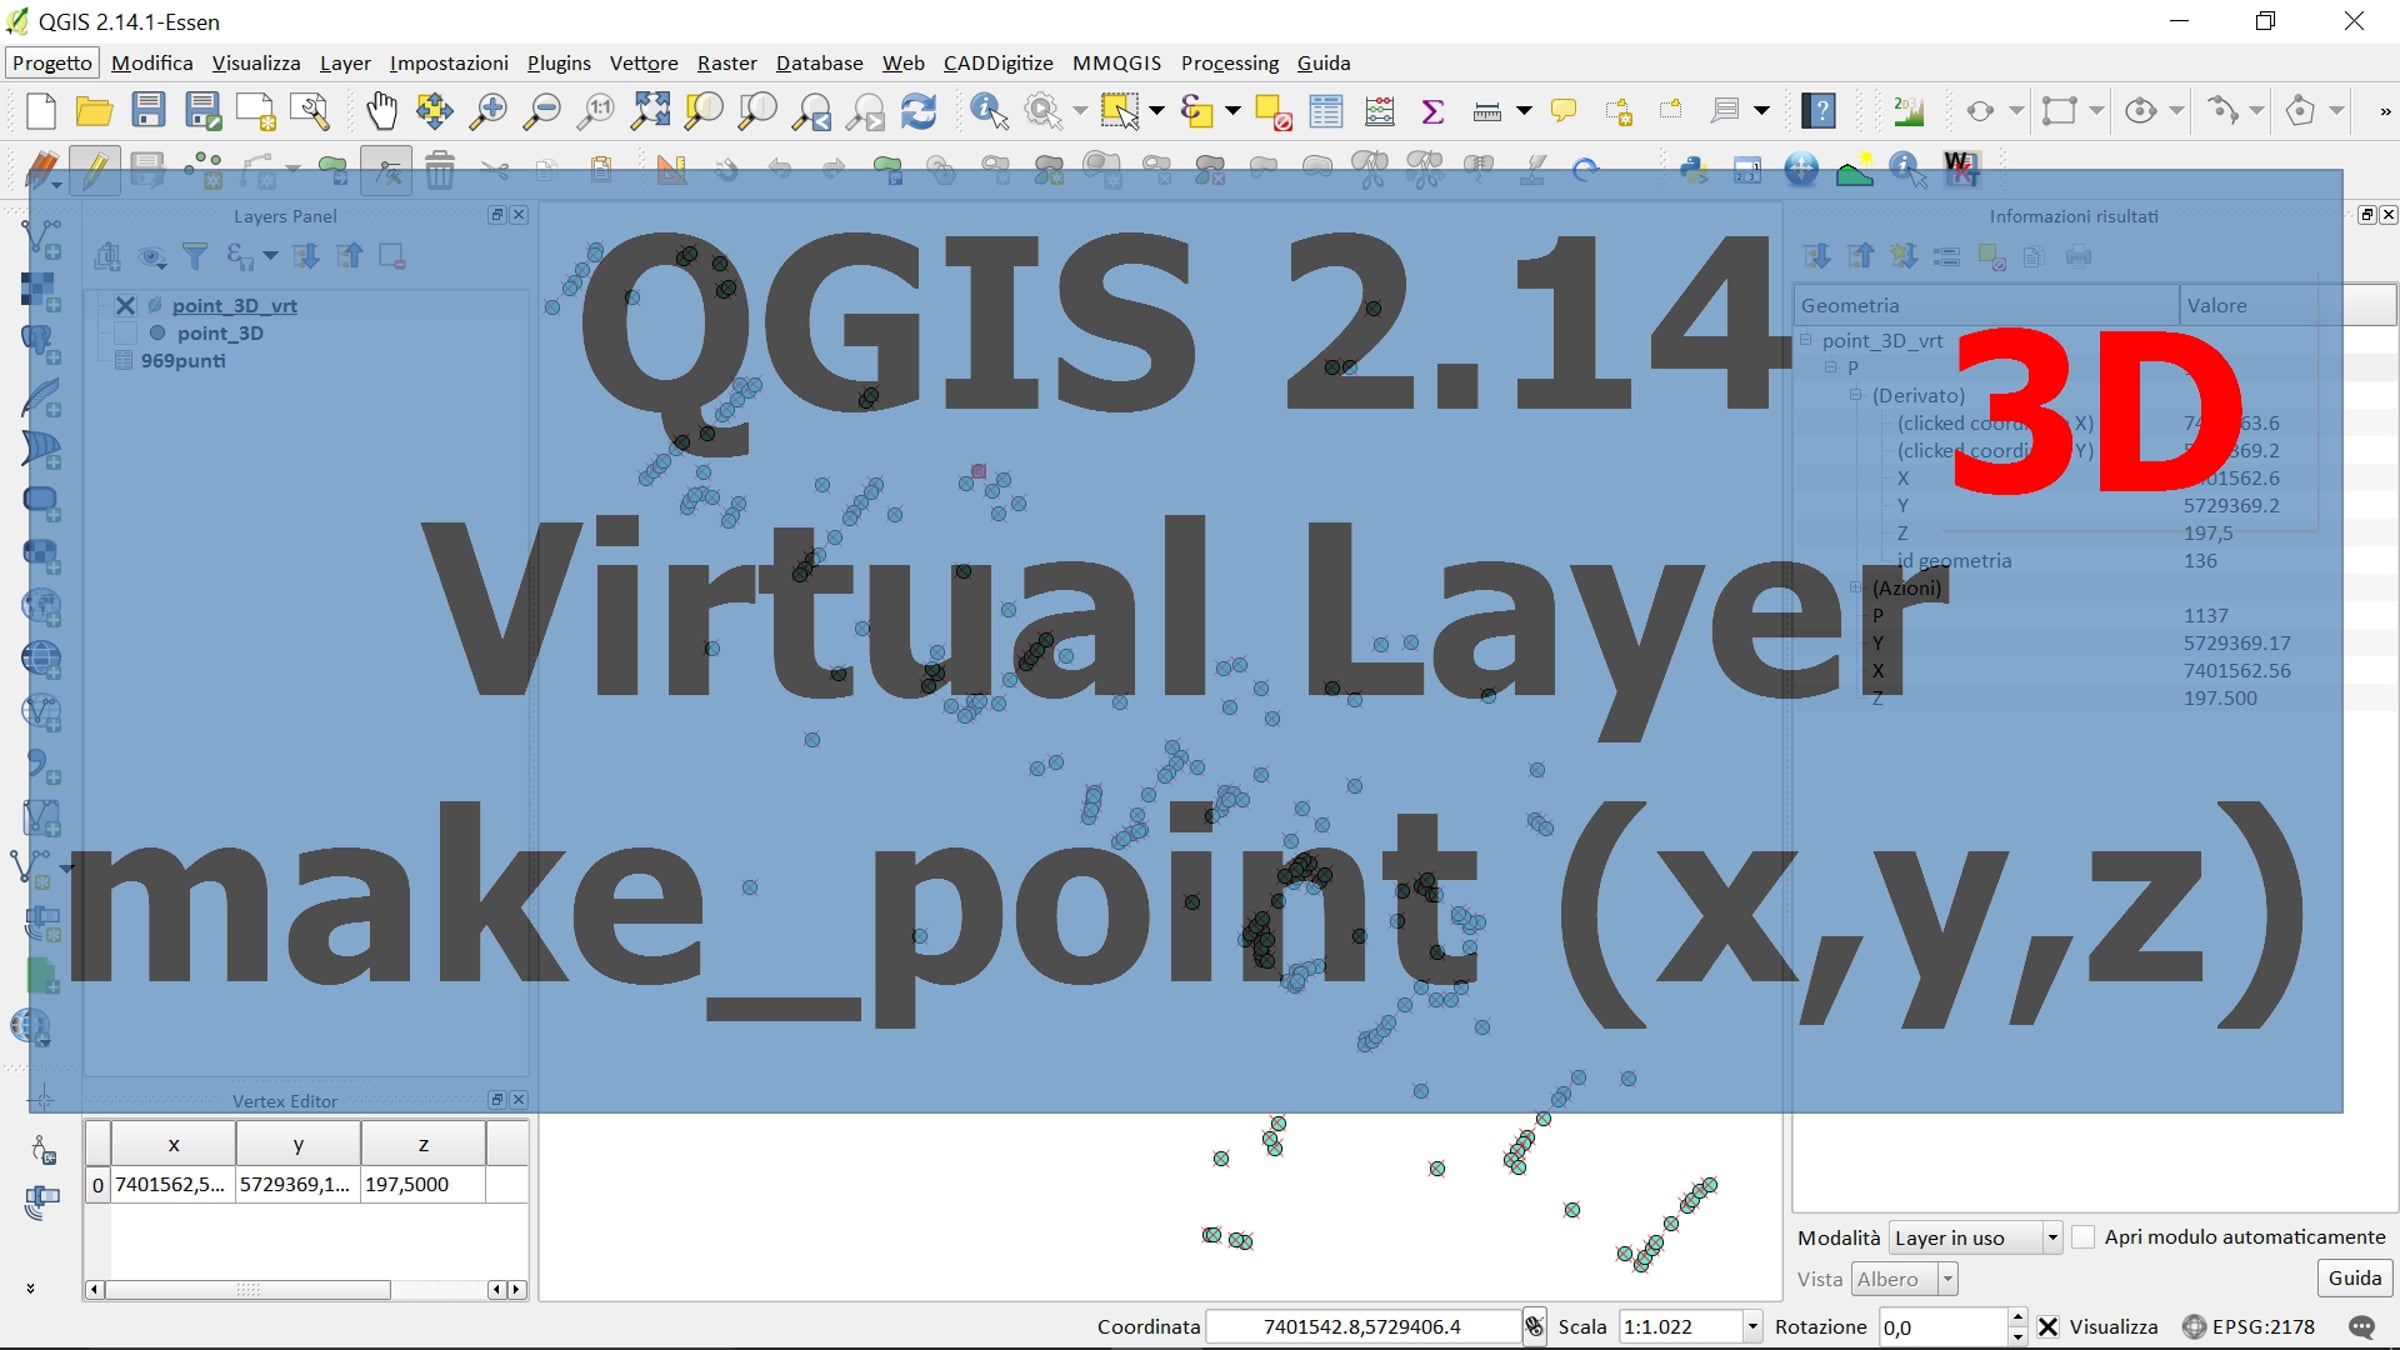
Task: Open the Modalità Layer in uso dropdown
Action: [1975, 1238]
